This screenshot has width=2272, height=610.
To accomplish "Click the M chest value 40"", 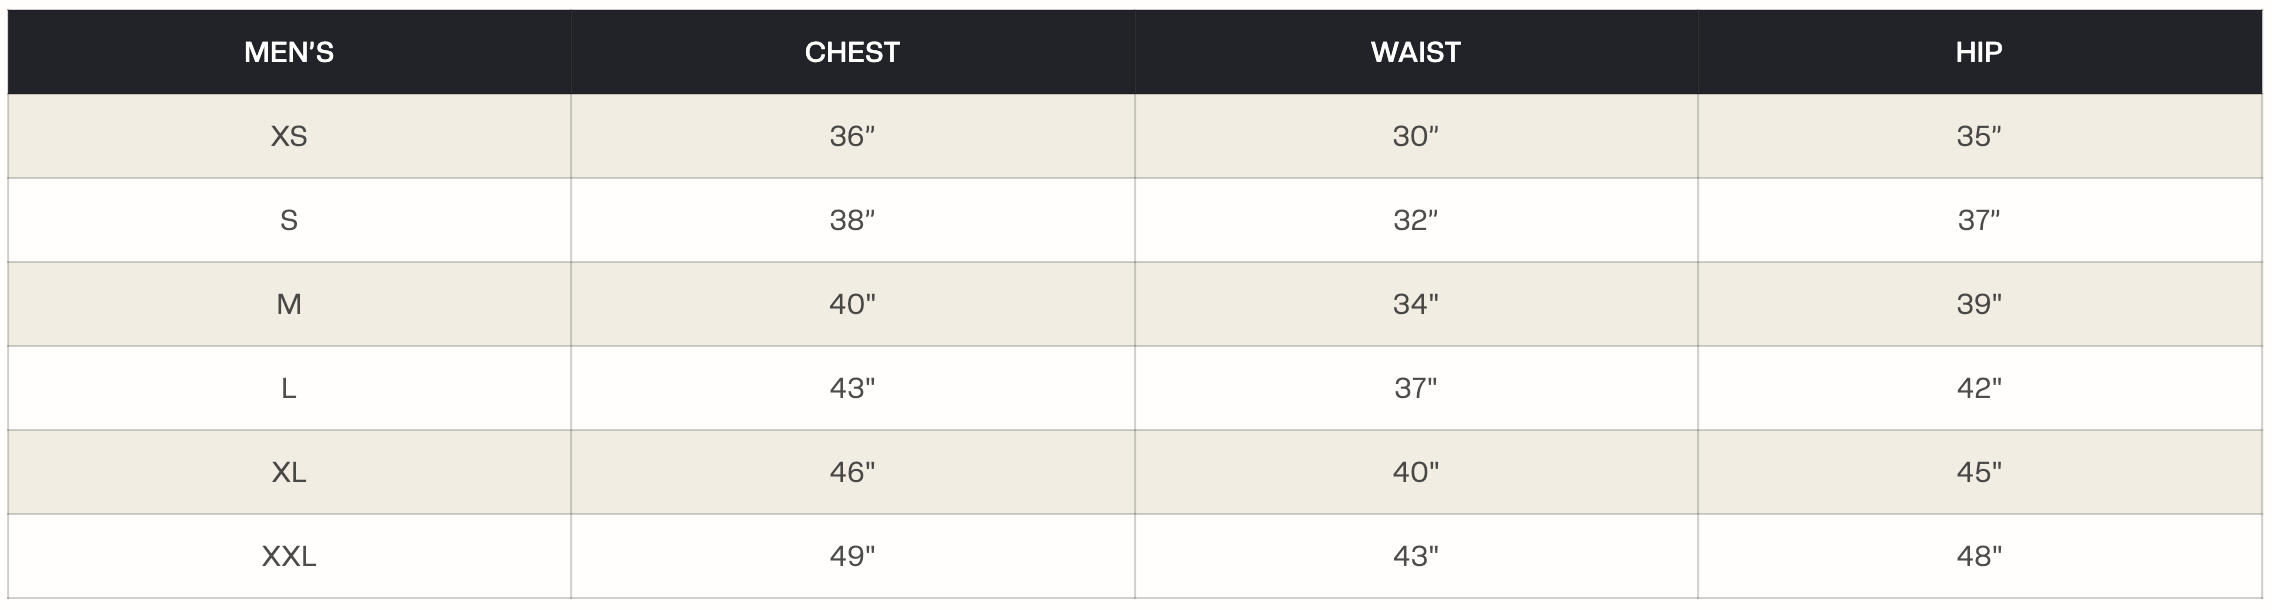I will coord(852,304).
